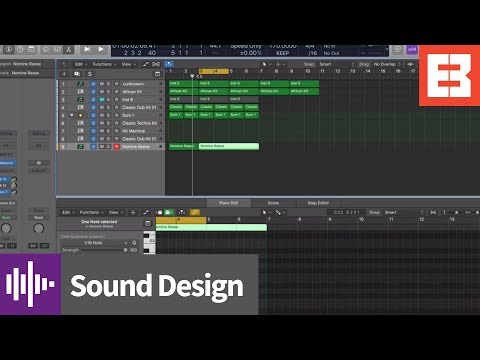Select the Hit Machine track name
The image size is (480, 360).
133,131
